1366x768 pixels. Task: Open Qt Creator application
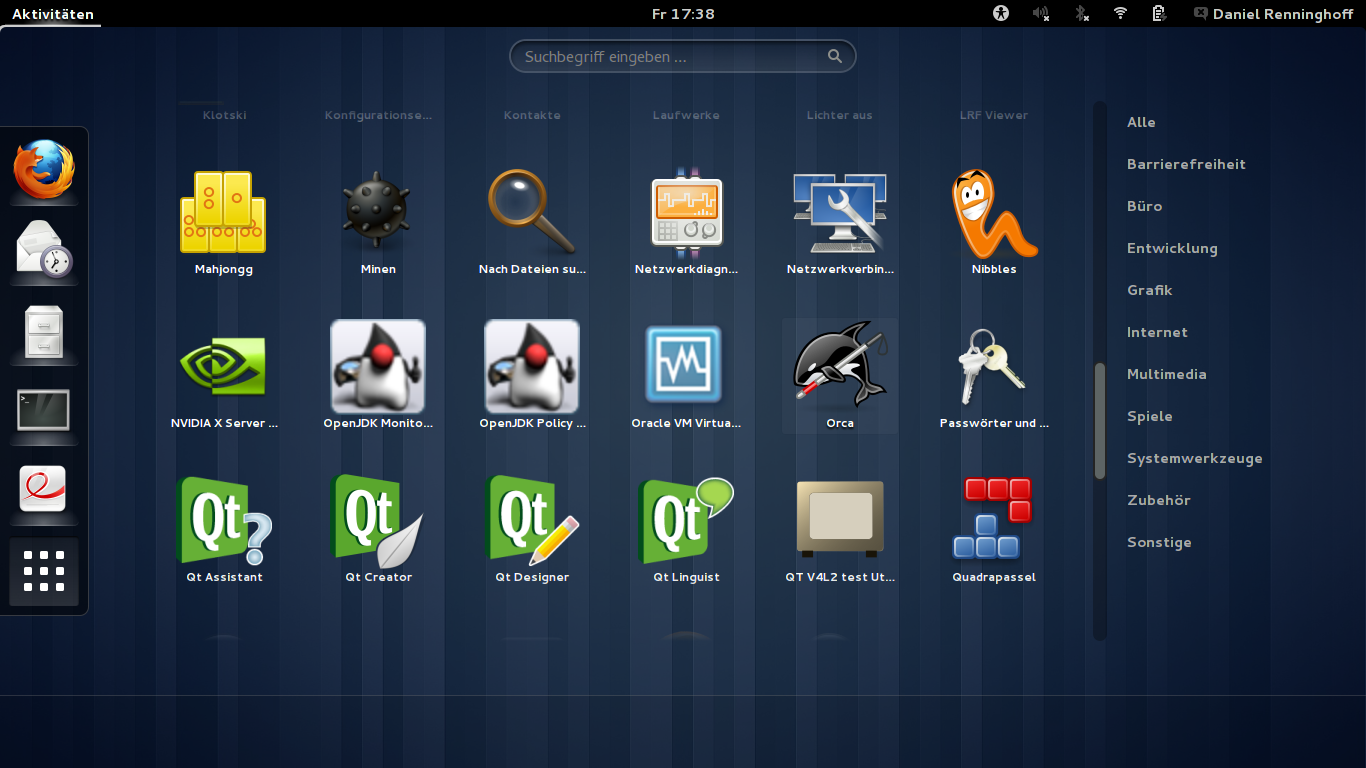[x=378, y=521]
